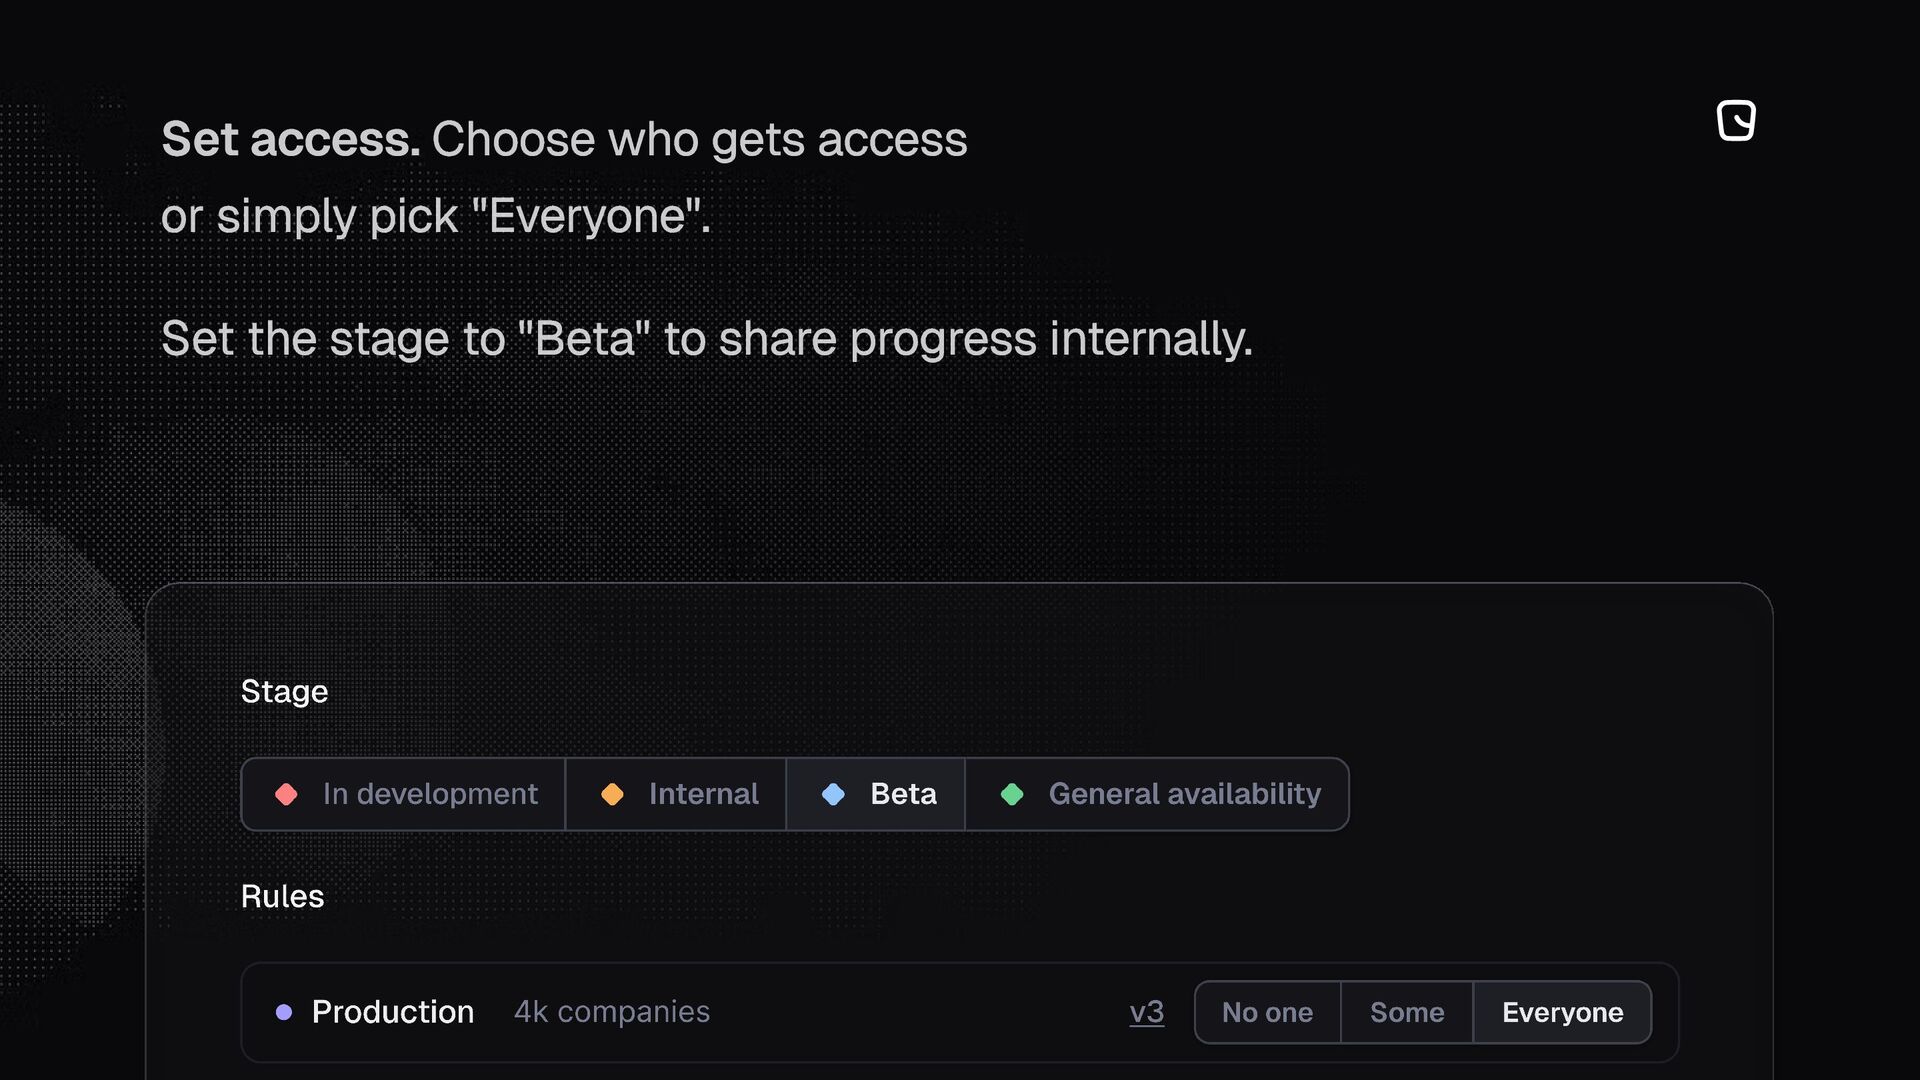Click the Stage section heading
Screen dimensions: 1920x1080
click(x=284, y=691)
